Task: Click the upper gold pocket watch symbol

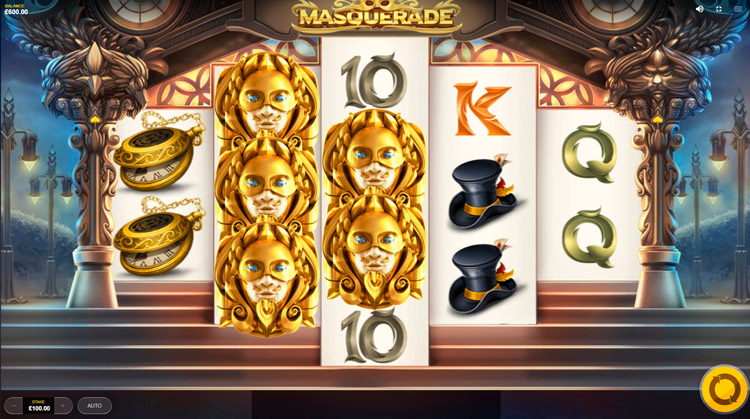Action: [x=159, y=152]
